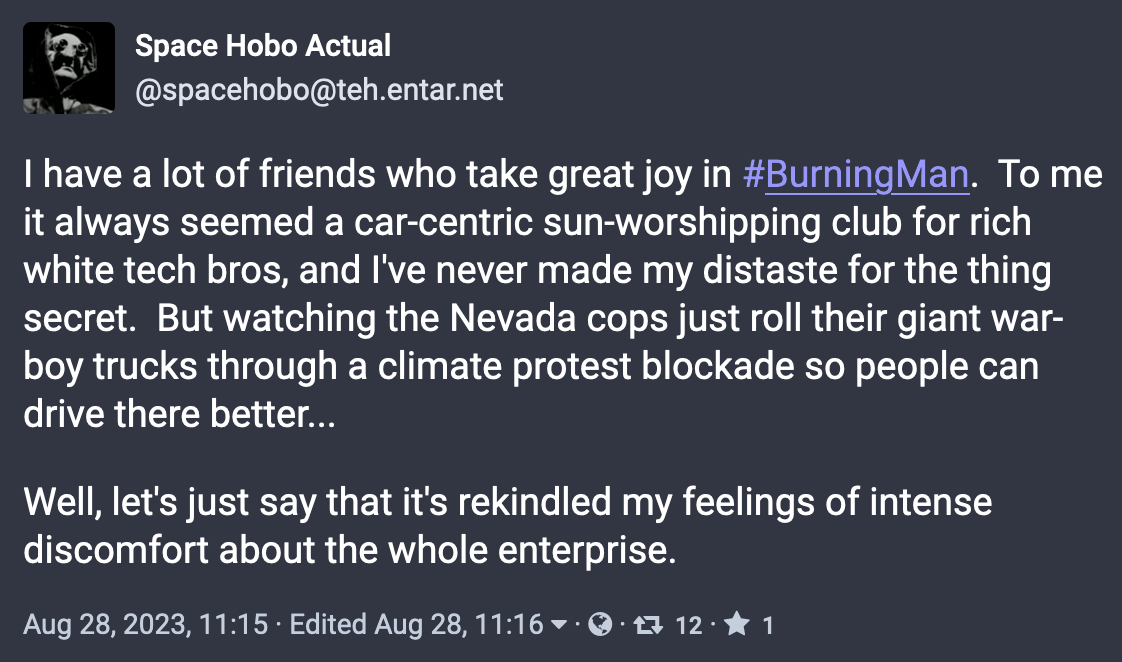Click the boost (reblog) arrows icon
Viewport: 1122px width, 662px height.
click(x=649, y=626)
